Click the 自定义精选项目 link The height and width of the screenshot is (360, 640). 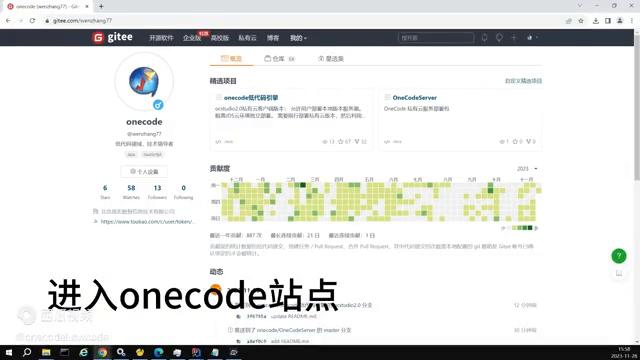(x=523, y=81)
